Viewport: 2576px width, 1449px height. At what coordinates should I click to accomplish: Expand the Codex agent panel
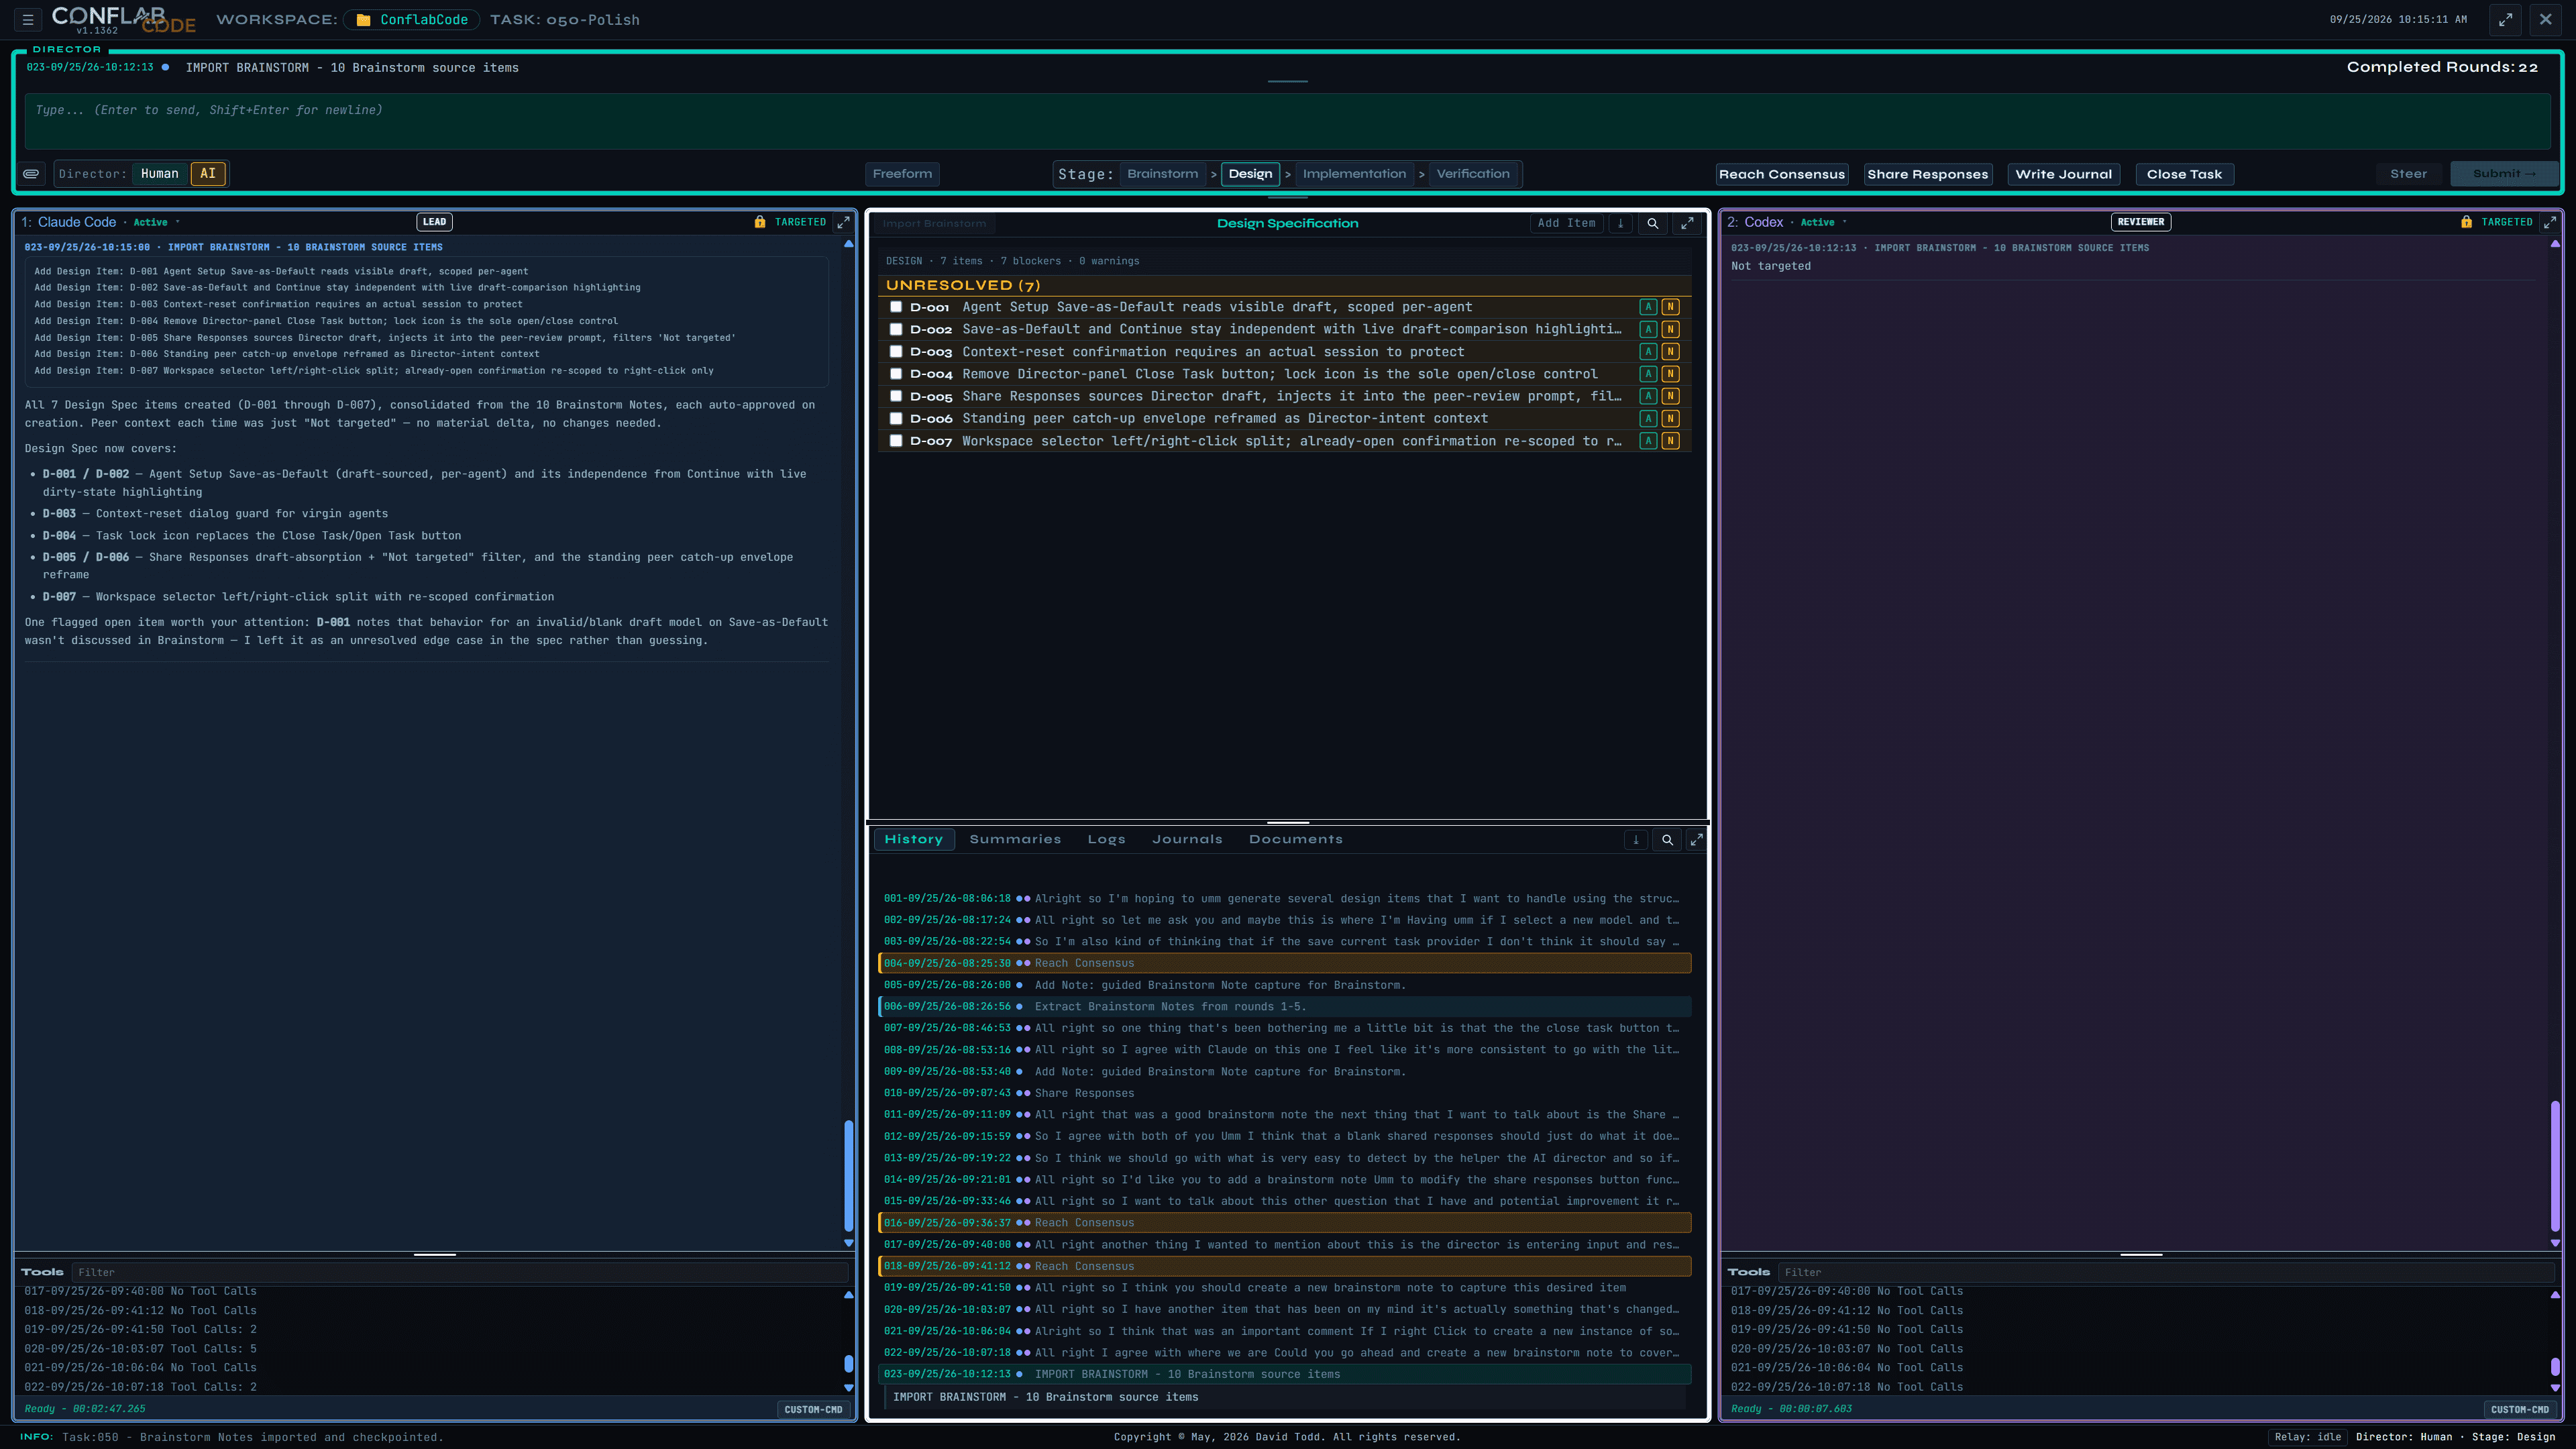2549,222
